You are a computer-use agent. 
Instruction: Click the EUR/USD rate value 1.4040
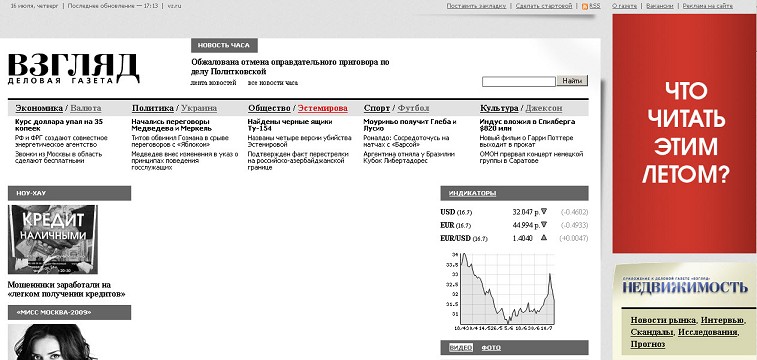point(524,238)
